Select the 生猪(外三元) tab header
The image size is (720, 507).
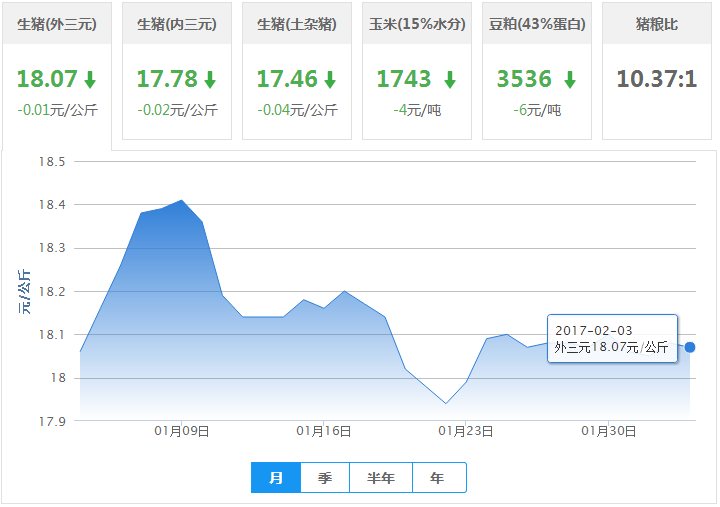pos(57,24)
